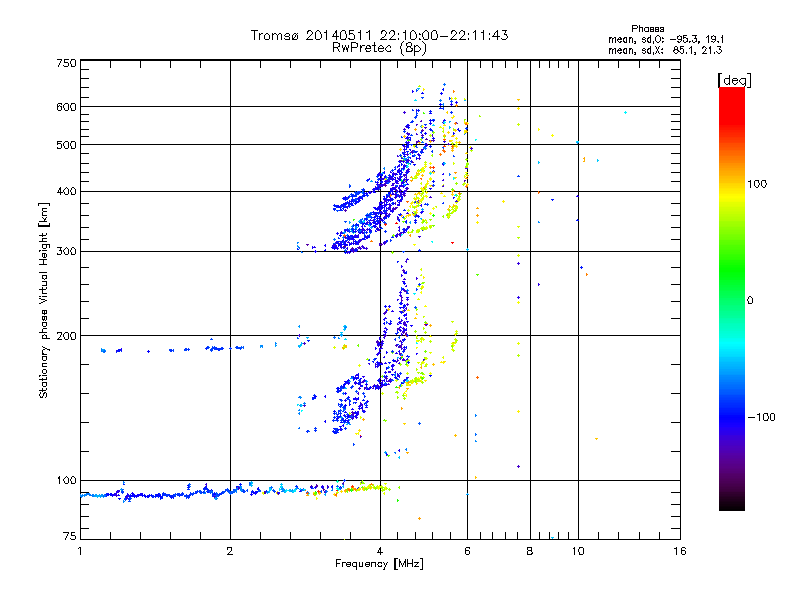Click the 'Stationary phase Virtual Height [km]' axis label
Screen dimensions: 800x600
click(x=44, y=301)
